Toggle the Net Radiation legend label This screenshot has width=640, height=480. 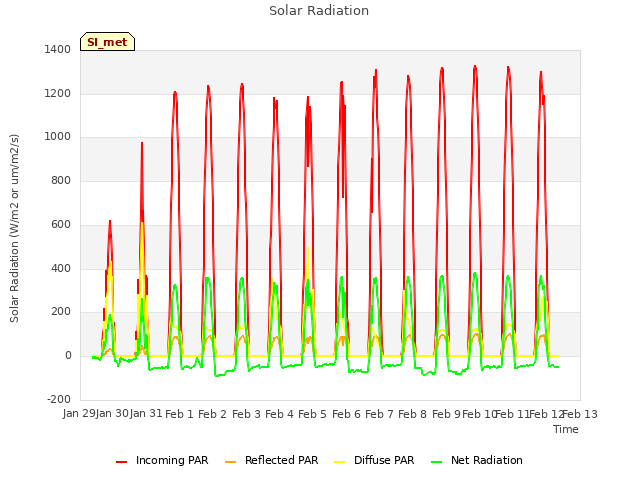click(x=487, y=460)
